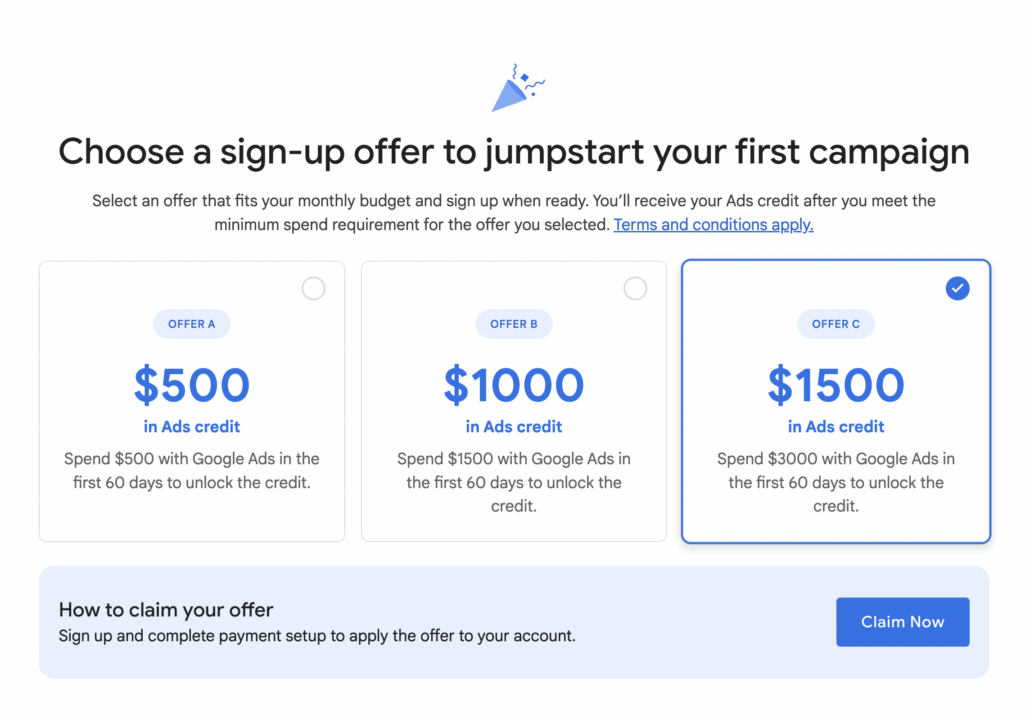This screenshot has width=1030, height=716.
Task: Click the party popper celebration icon
Action: coord(516,90)
